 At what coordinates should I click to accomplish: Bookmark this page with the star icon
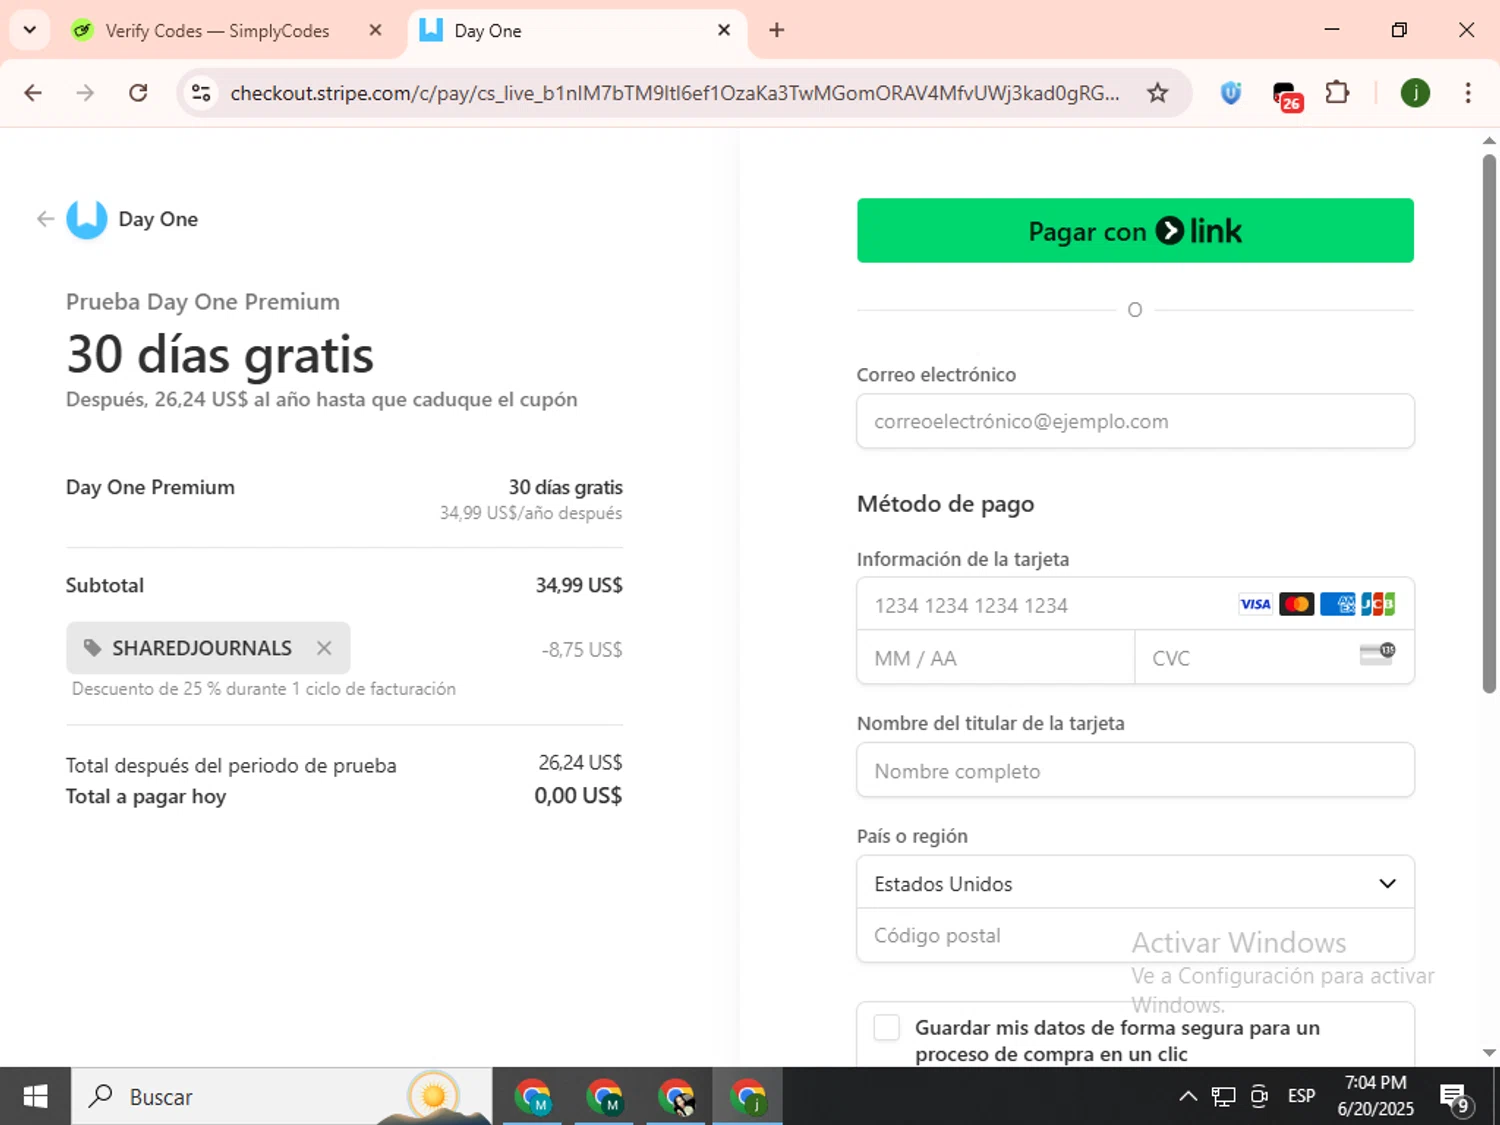click(x=1157, y=93)
